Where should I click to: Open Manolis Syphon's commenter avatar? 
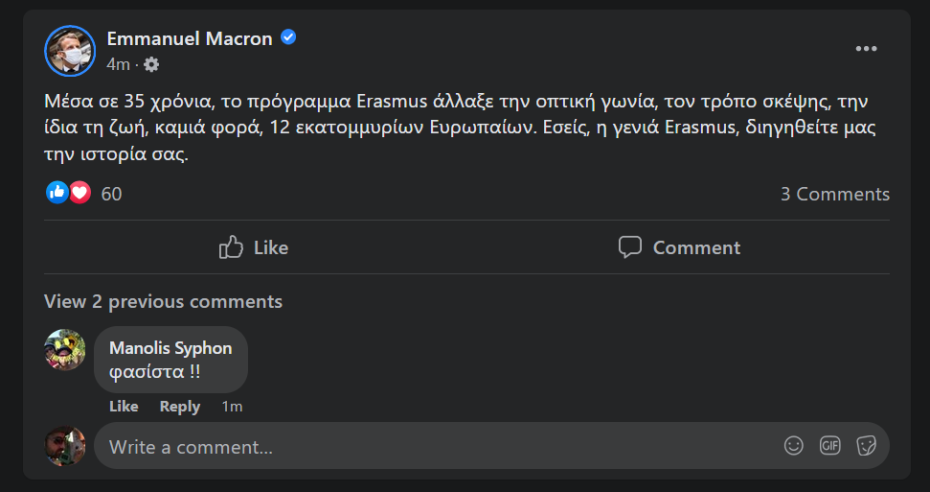tap(65, 350)
